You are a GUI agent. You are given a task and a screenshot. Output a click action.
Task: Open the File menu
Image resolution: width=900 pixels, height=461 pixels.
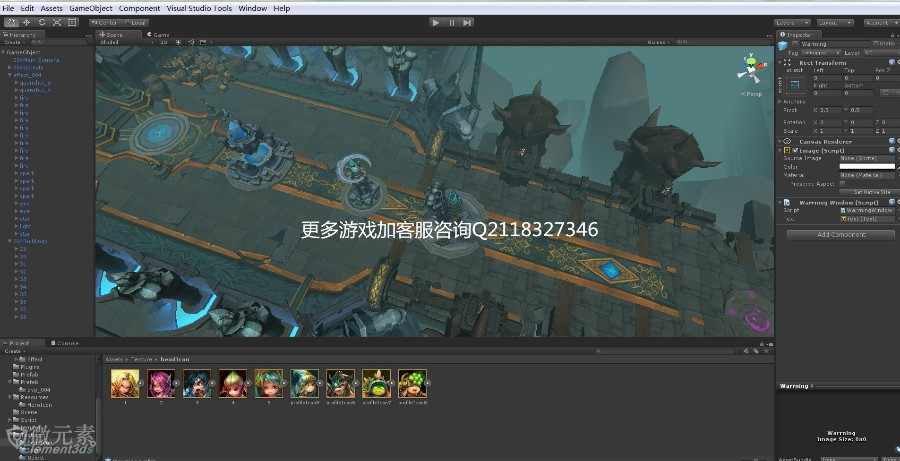[x=8, y=9]
